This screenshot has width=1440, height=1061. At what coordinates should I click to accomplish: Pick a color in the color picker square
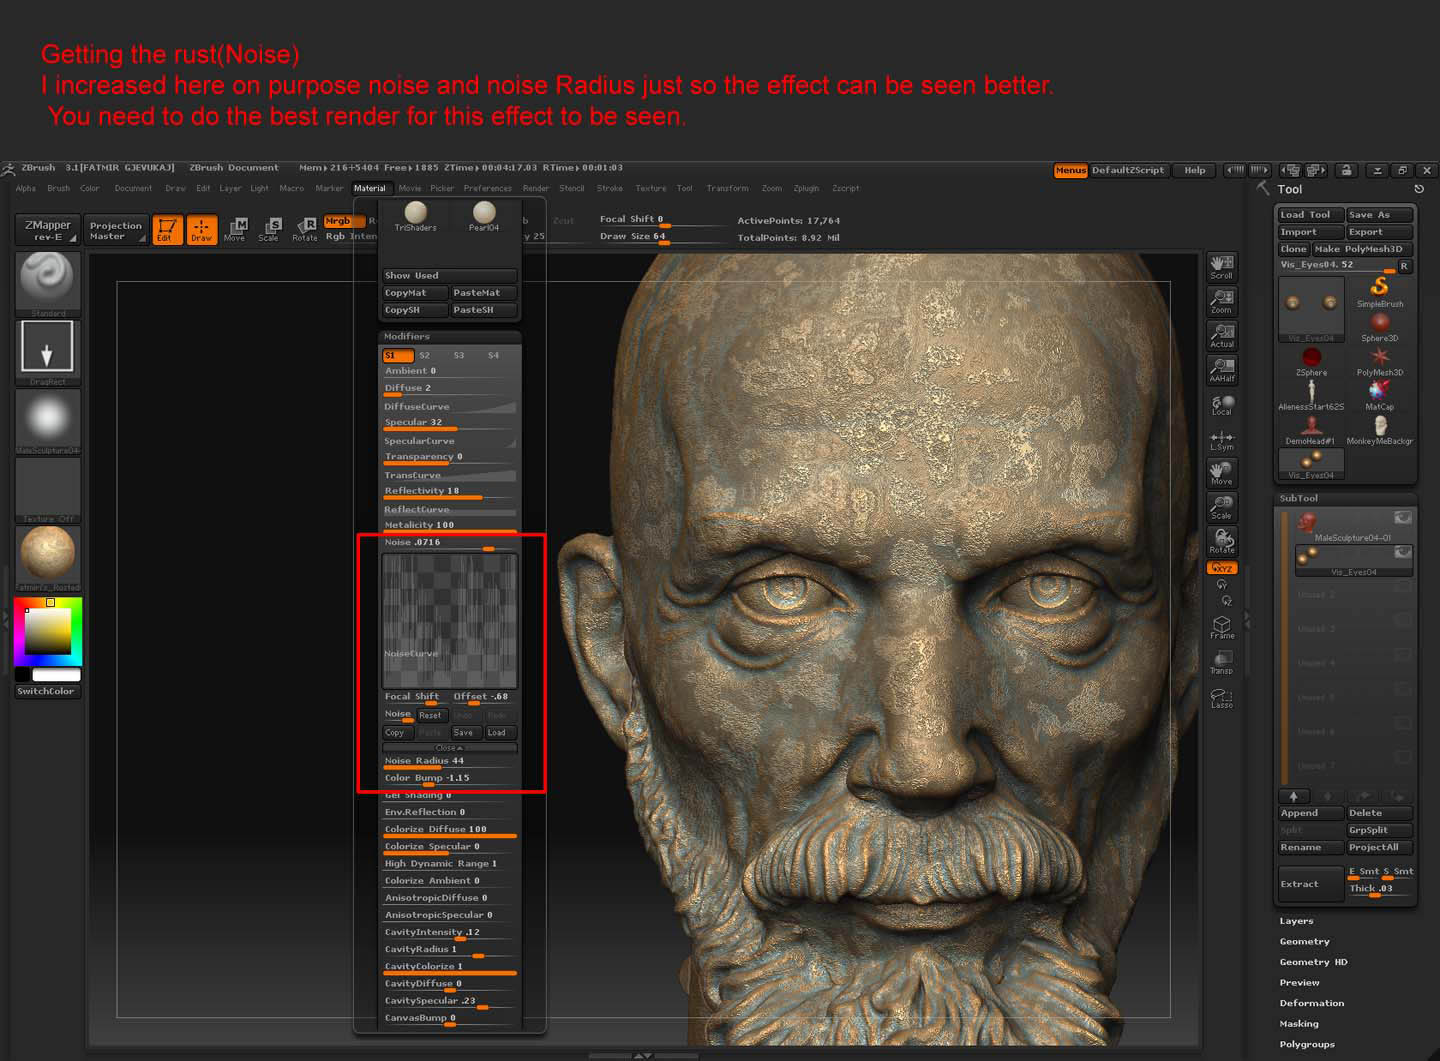coord(47,630)
